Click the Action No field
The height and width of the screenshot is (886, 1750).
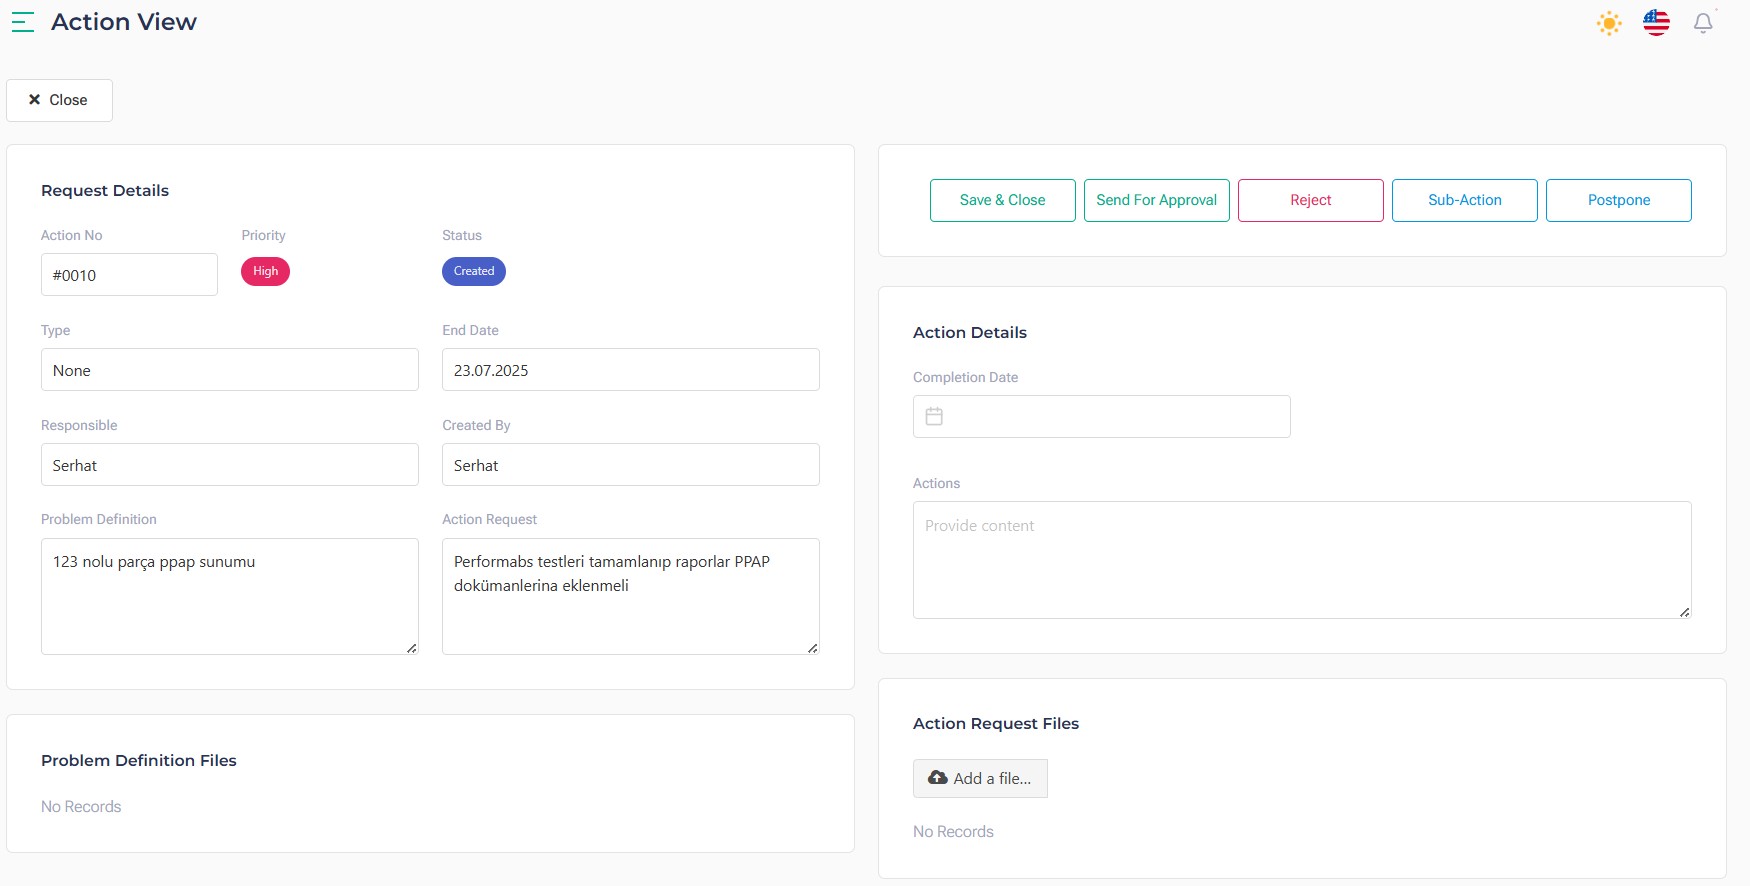tap(129, 275)
